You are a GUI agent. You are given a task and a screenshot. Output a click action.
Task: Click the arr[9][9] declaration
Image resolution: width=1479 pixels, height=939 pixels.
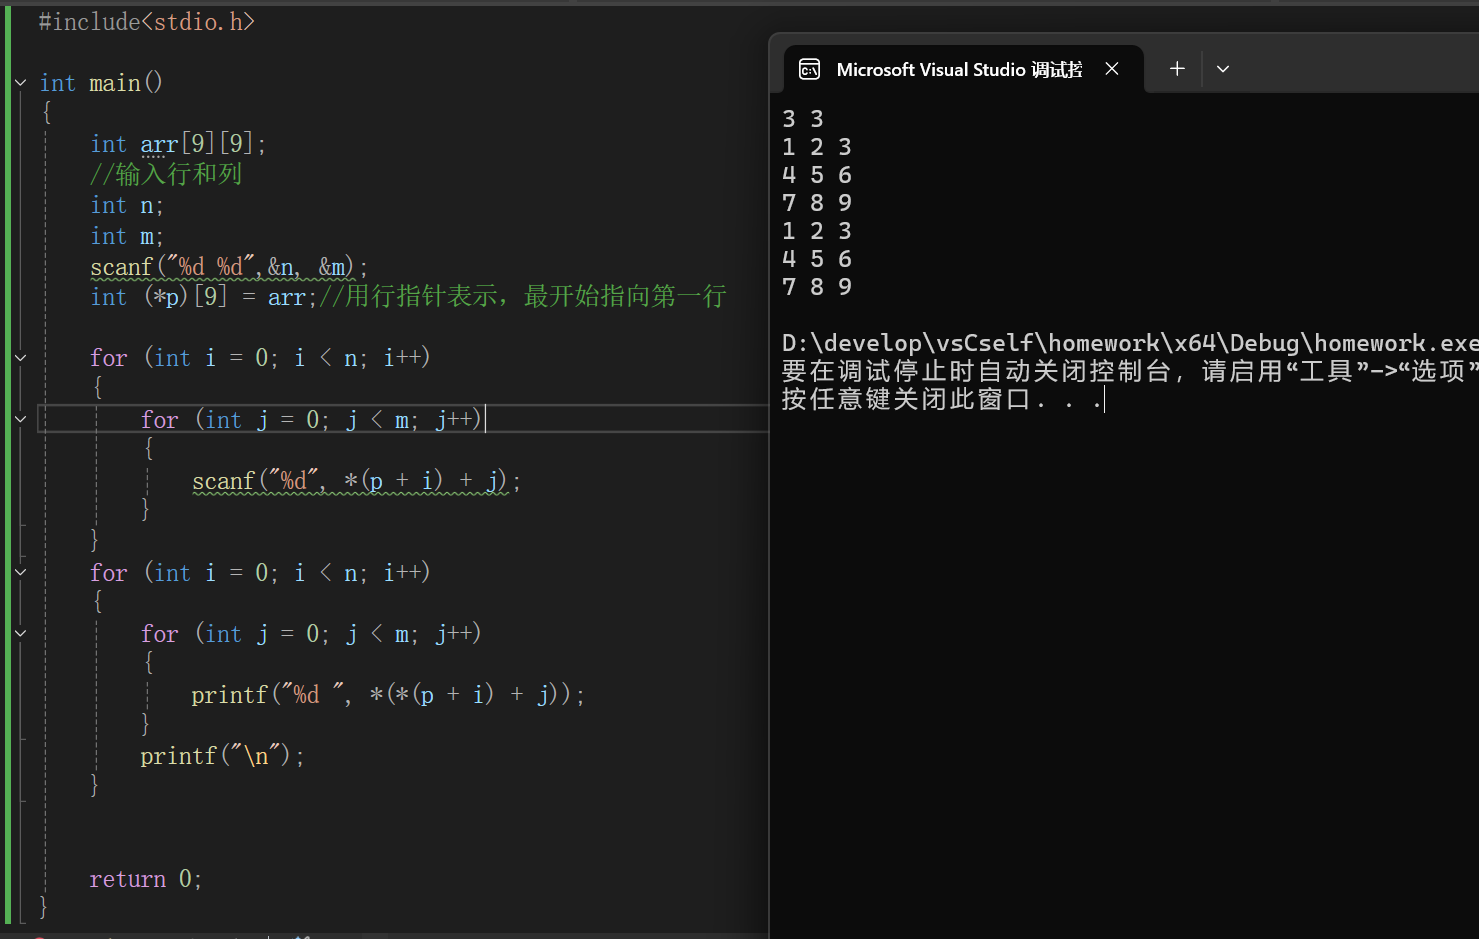pyautogui.click(x=178, y=144)
